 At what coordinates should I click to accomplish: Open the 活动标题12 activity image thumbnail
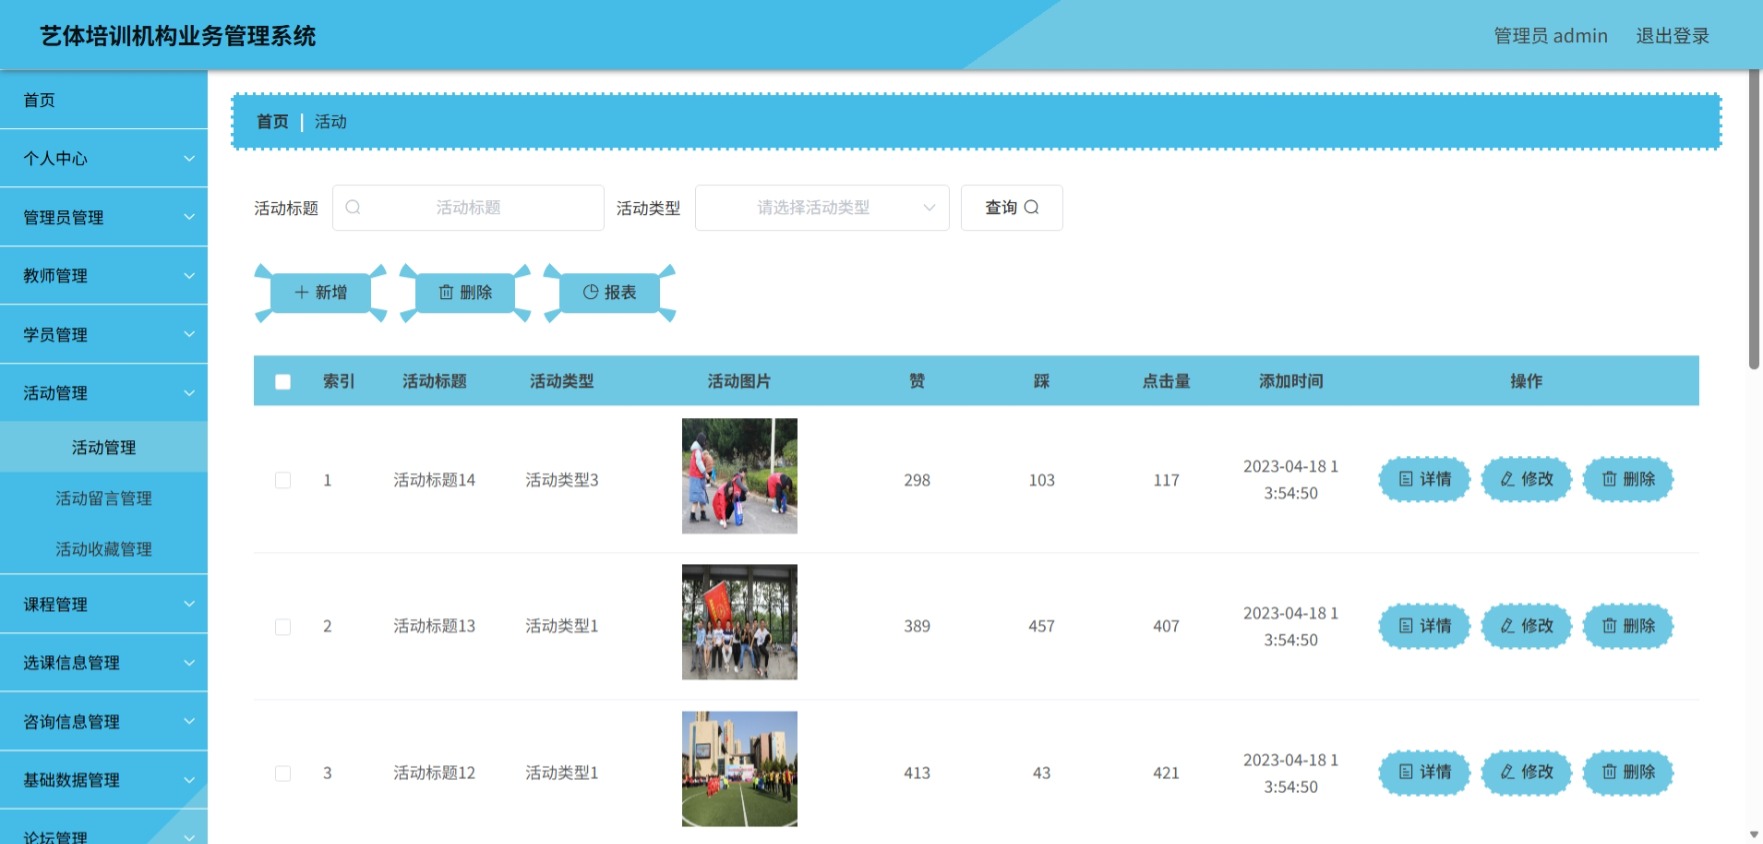(740, 769)
